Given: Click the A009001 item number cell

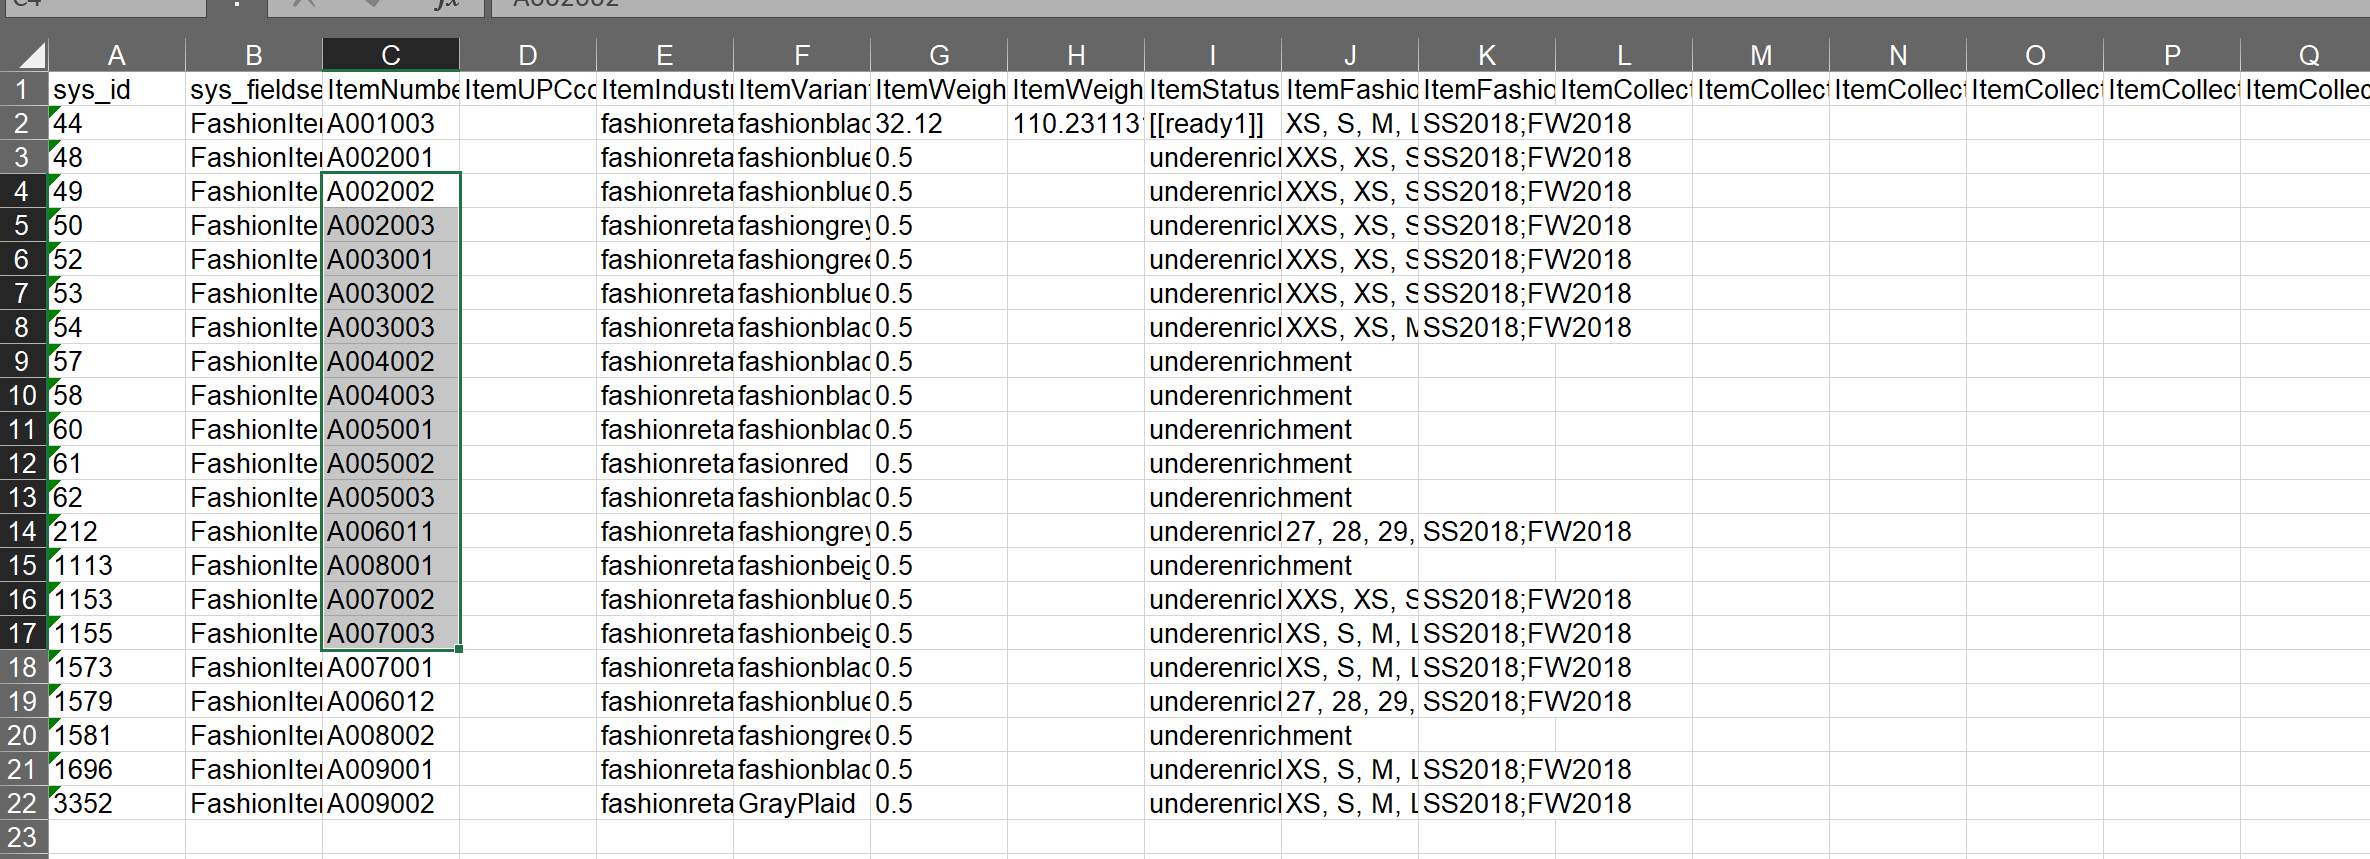Looking at the screenshot, I should (x=390, y=770).
